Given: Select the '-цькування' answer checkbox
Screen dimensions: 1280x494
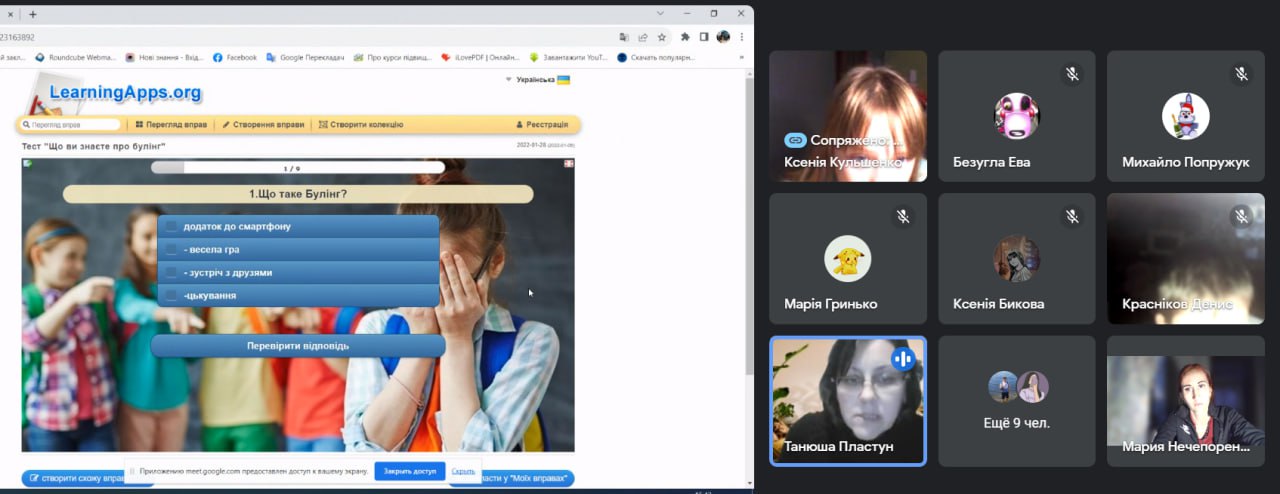Looking at the screenshot, I should coord(172,296).
